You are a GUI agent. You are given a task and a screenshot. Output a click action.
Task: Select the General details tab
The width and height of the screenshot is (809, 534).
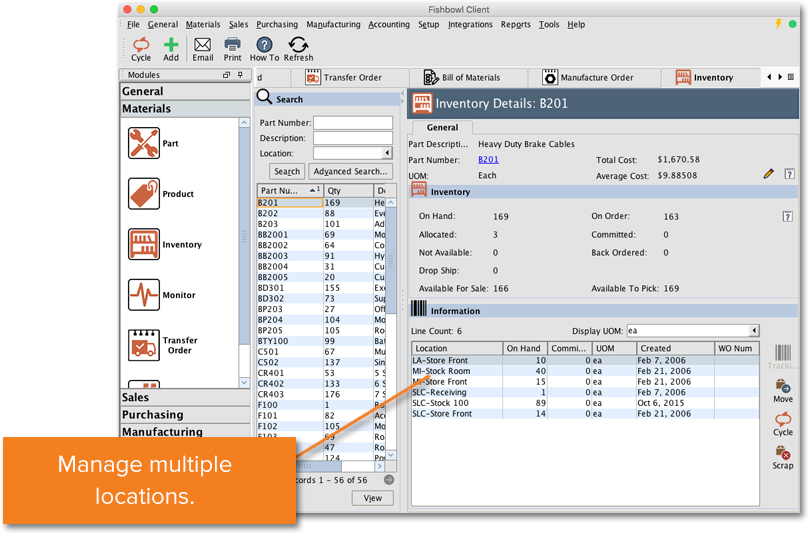click(x=442, y=127)
